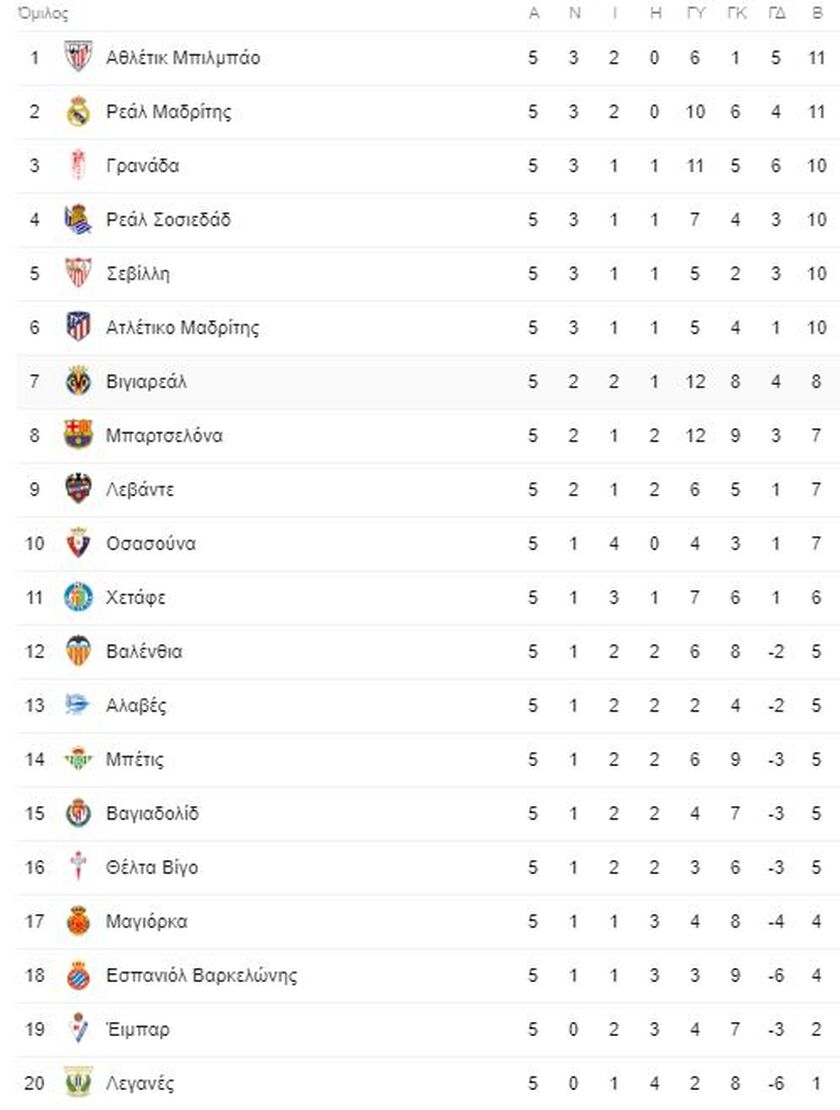This screenshot has height=1110, width=840.
Task: Click the Real Sociedad club crest
Action: (x=78, y=219)
